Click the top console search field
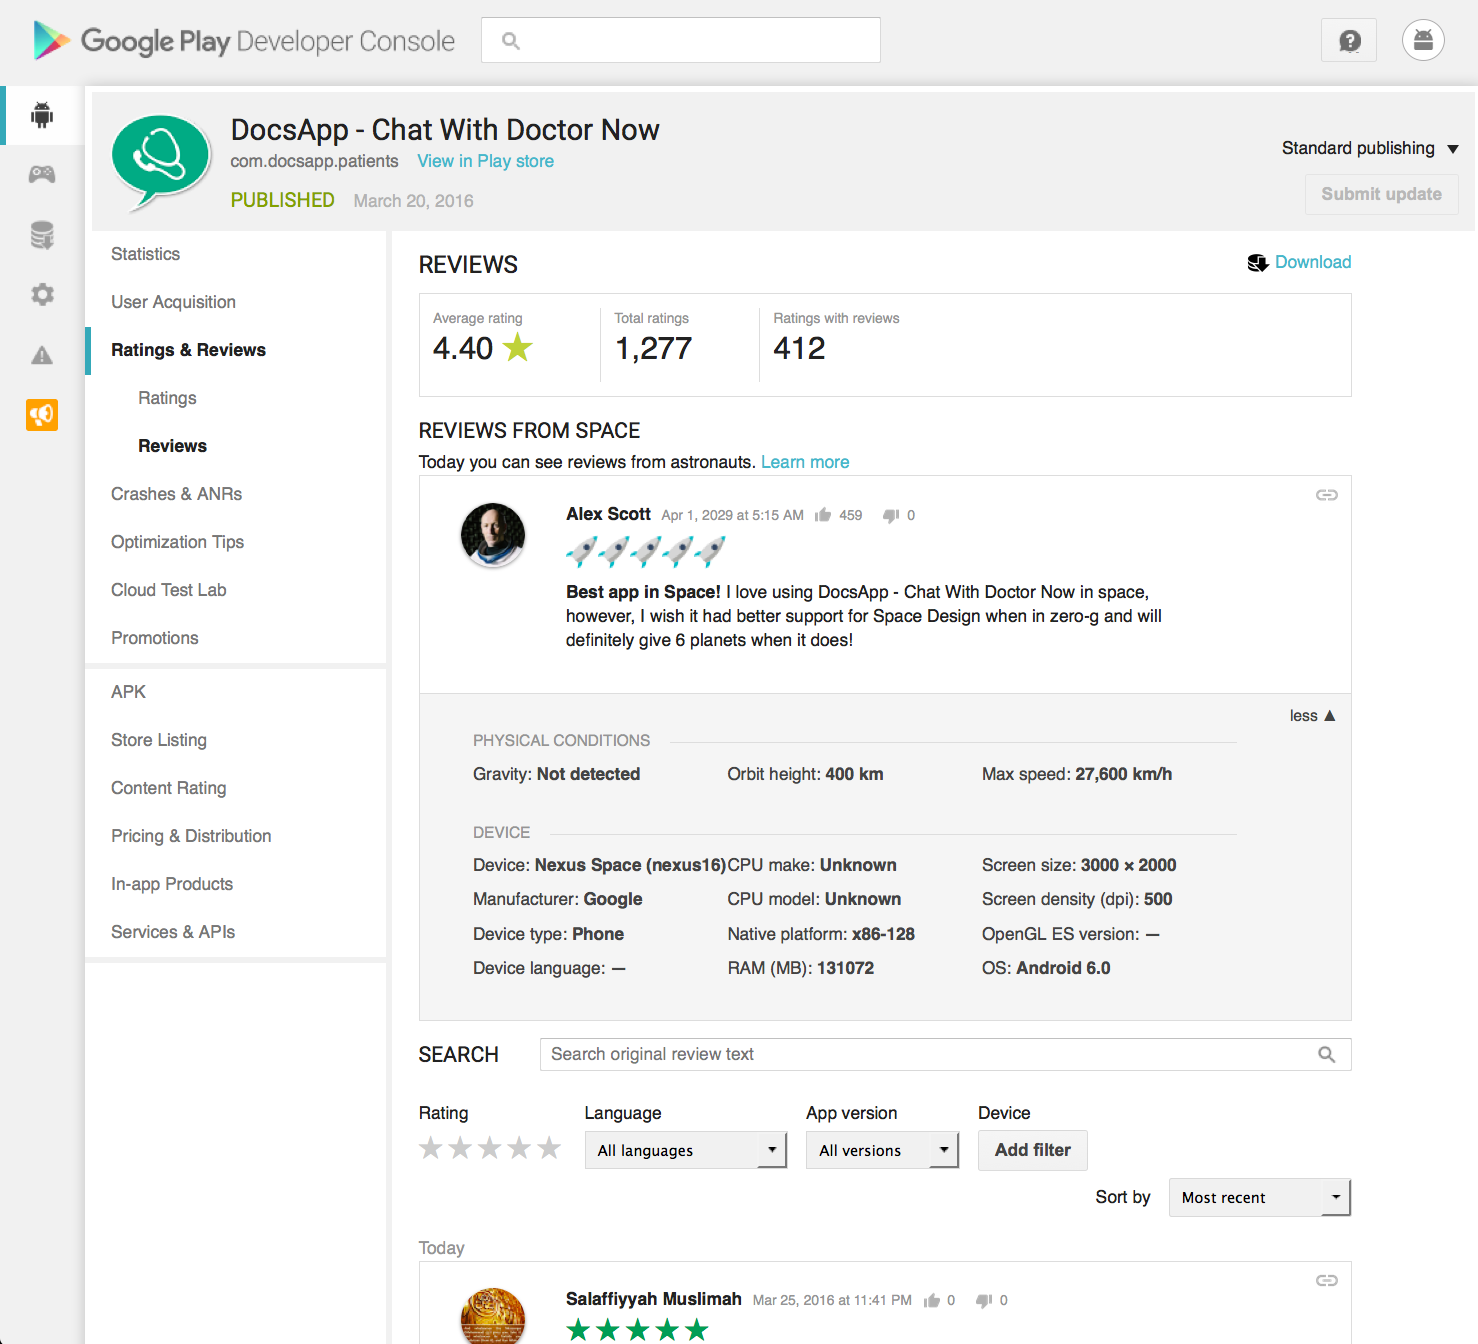 coord(681,41)
